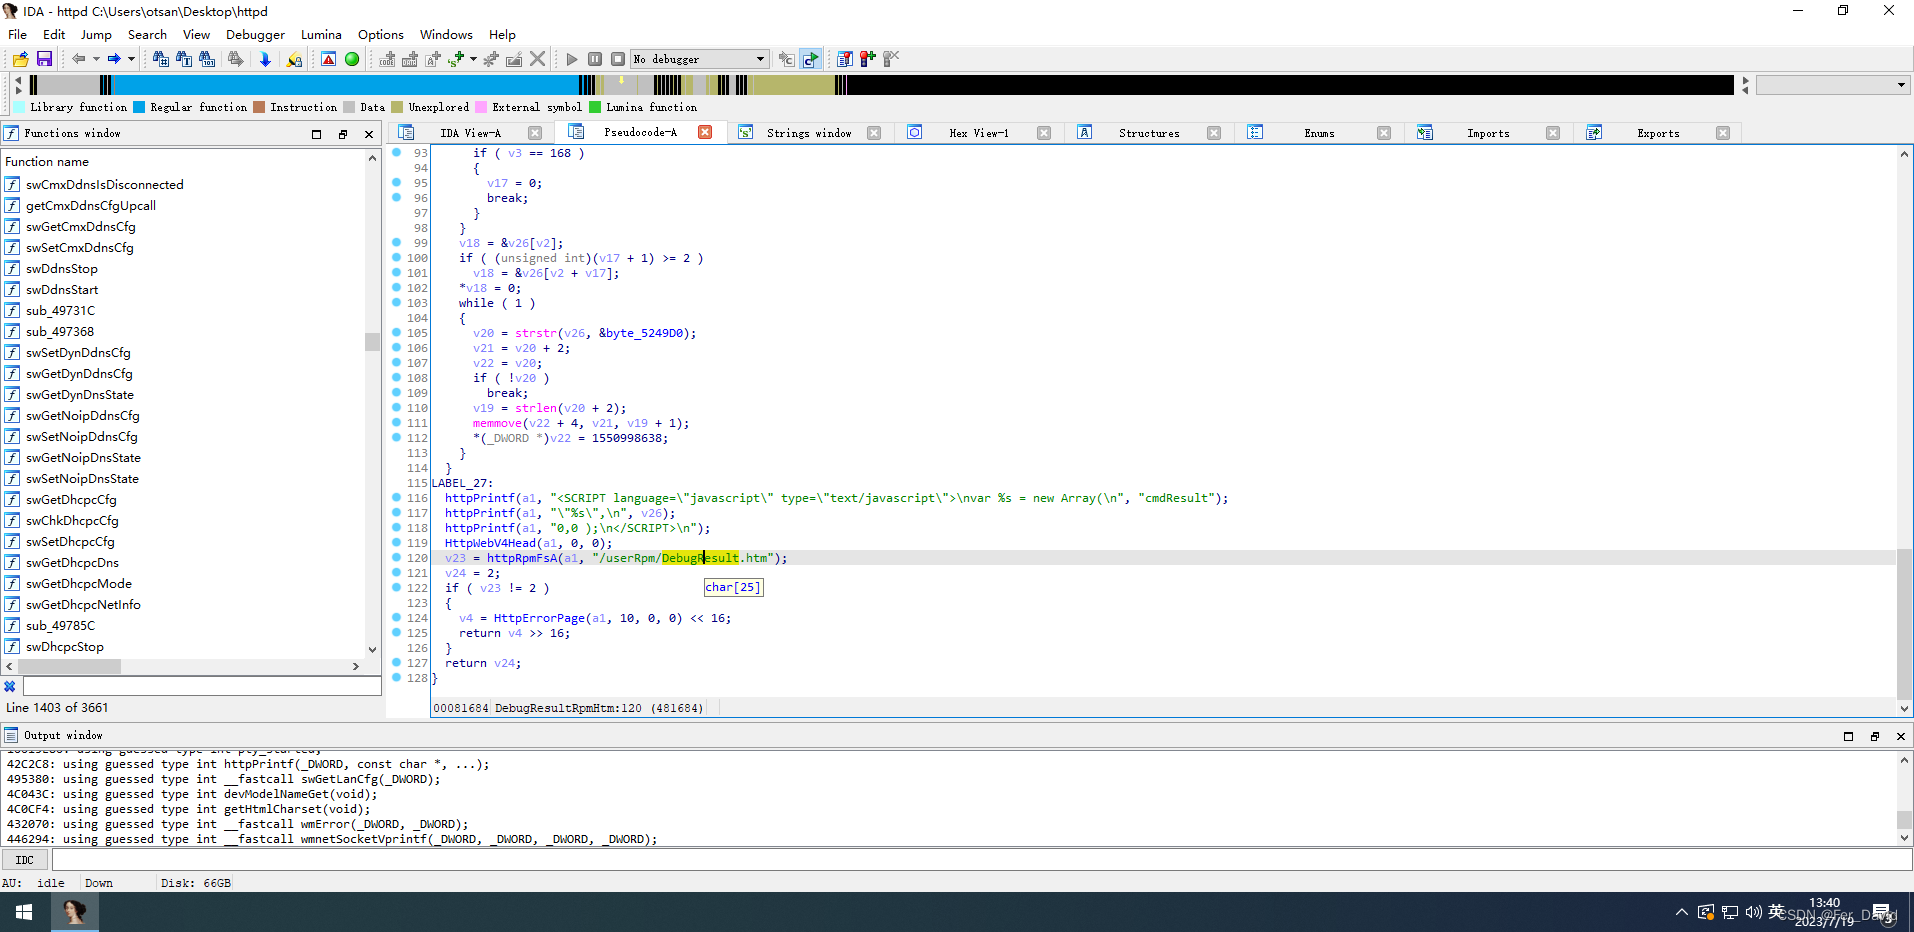Toggle breakpoint dot on line 120

coord(396,557)
